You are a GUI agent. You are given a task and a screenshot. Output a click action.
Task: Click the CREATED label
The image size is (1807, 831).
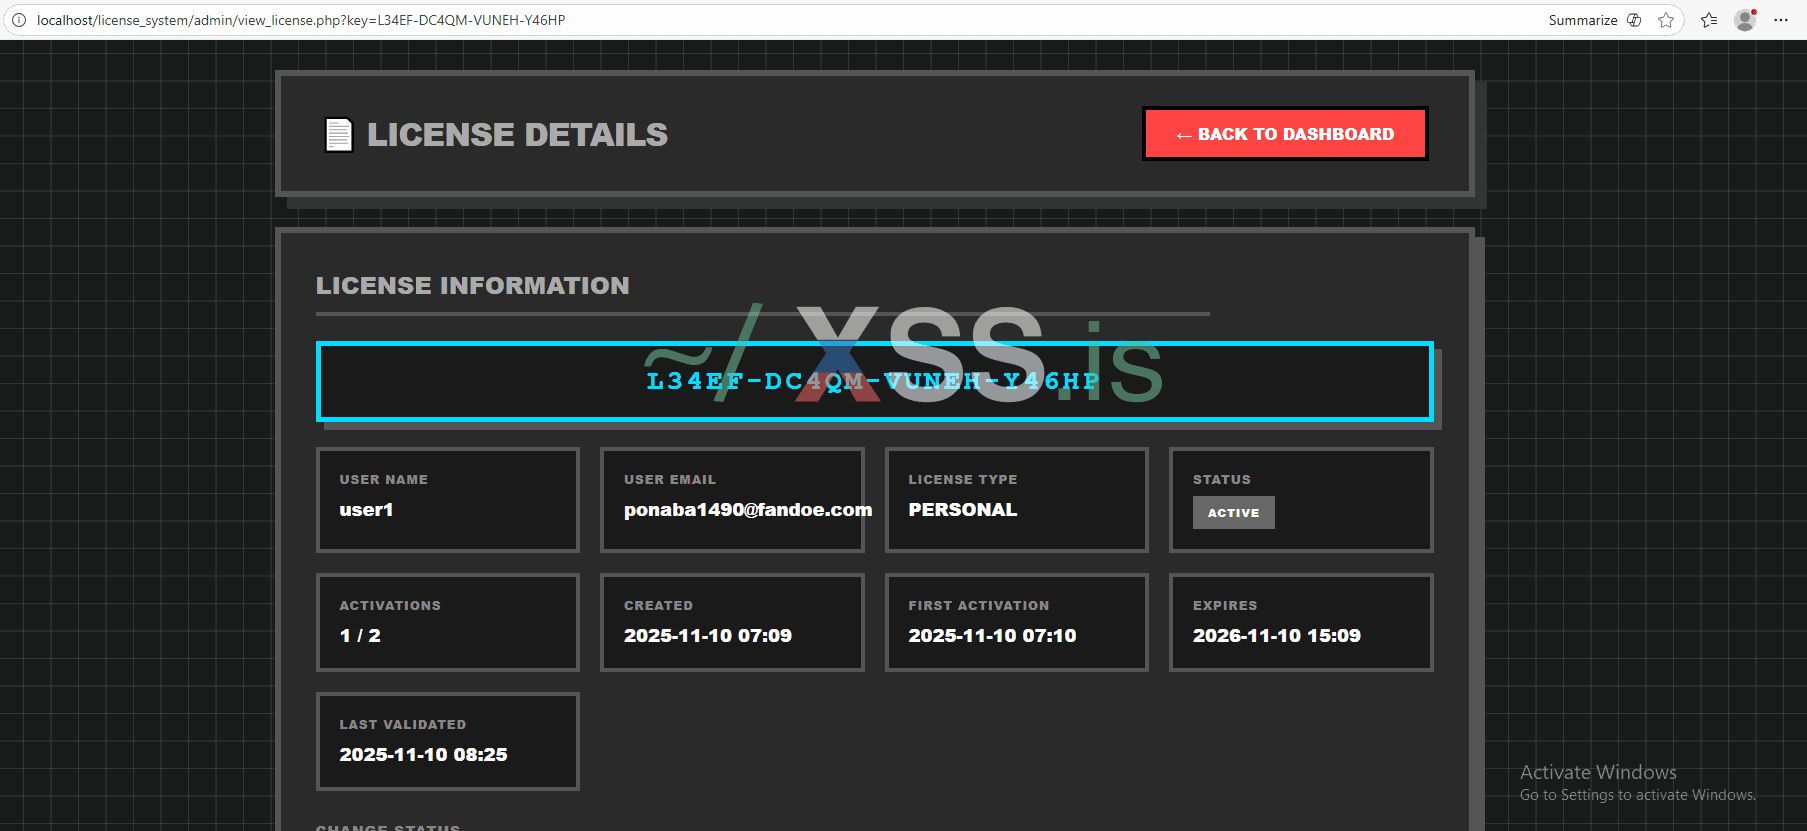coord(658,606)
